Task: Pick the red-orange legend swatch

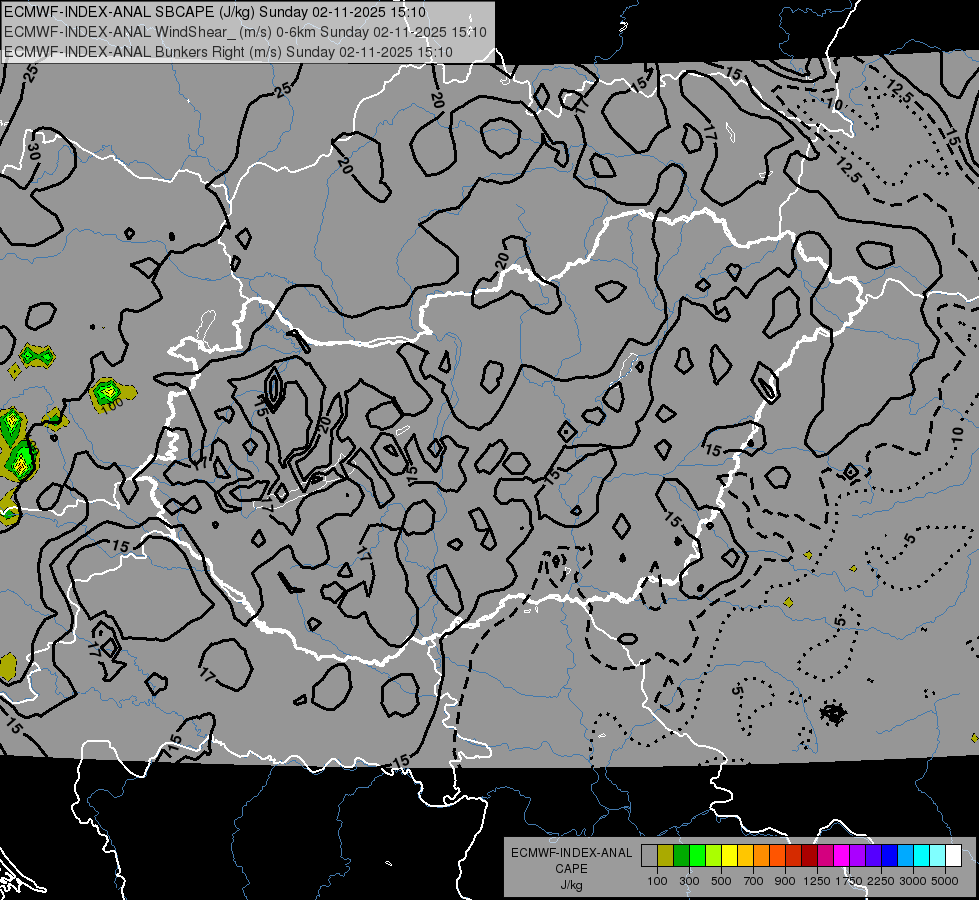Action: coord(777,855)
